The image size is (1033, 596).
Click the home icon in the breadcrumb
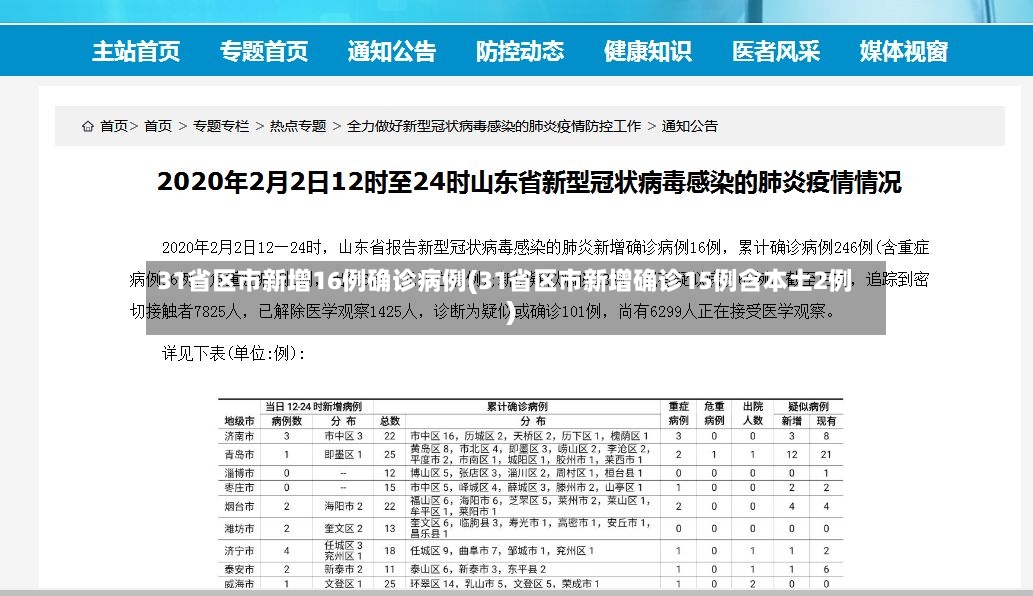88,126
